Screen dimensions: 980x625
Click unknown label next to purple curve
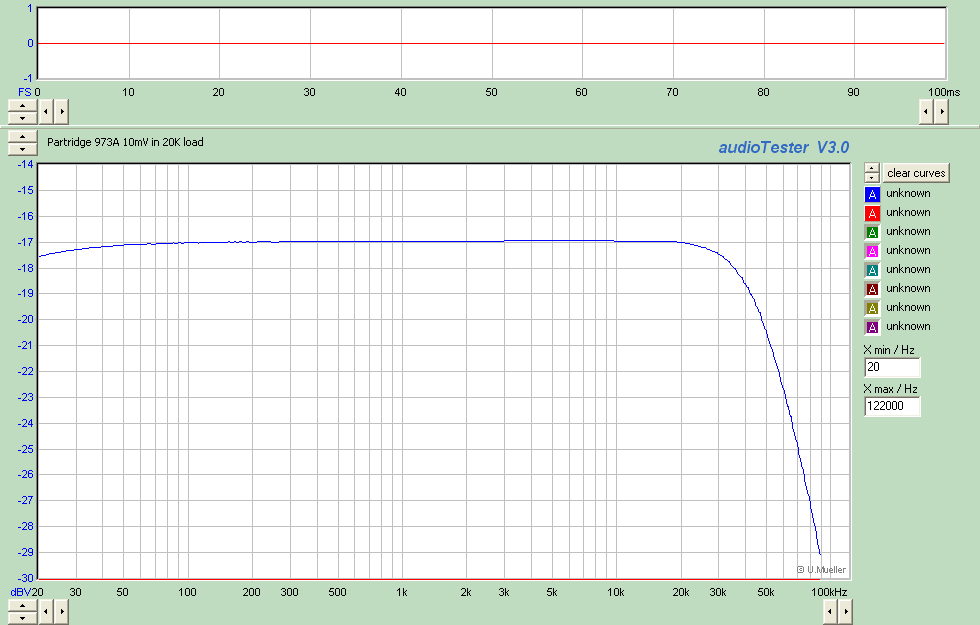[x=908, y=326]
